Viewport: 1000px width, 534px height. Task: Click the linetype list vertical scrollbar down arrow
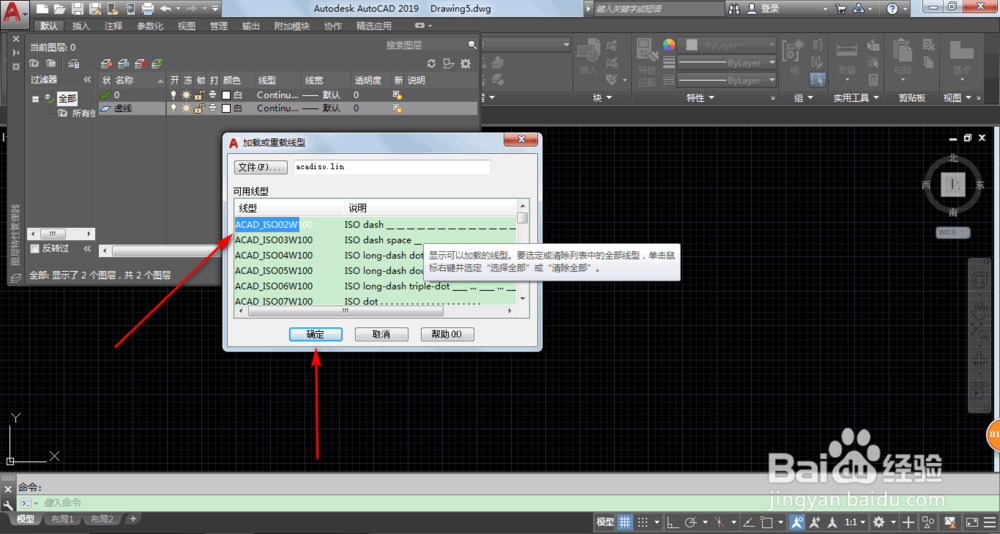(523, 298)
